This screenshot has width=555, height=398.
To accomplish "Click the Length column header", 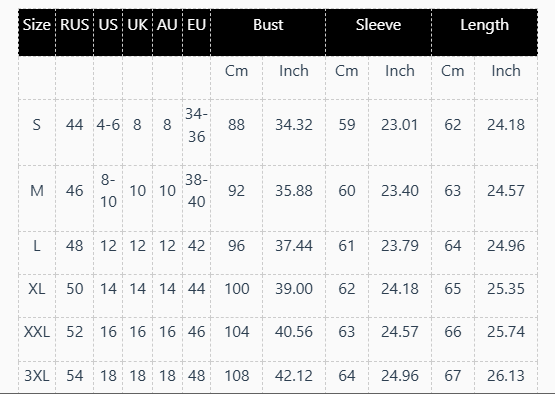I will point(485,25).
